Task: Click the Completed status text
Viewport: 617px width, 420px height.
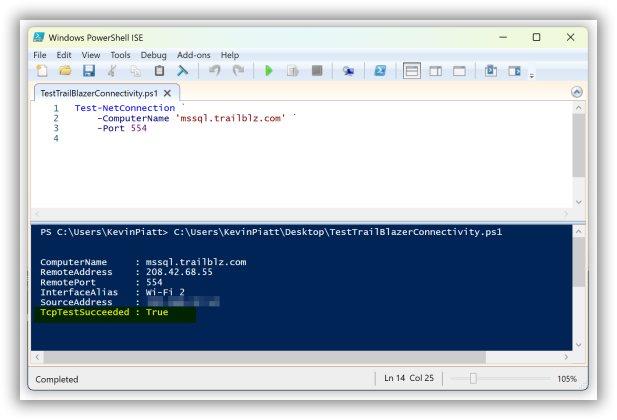Action: pyautogui.click(x=57, y=379)
